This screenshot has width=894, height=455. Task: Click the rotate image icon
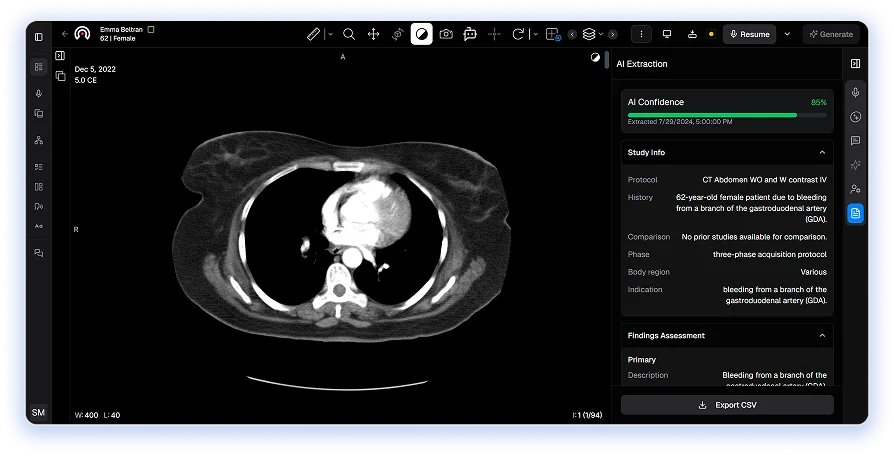point(518,34)
